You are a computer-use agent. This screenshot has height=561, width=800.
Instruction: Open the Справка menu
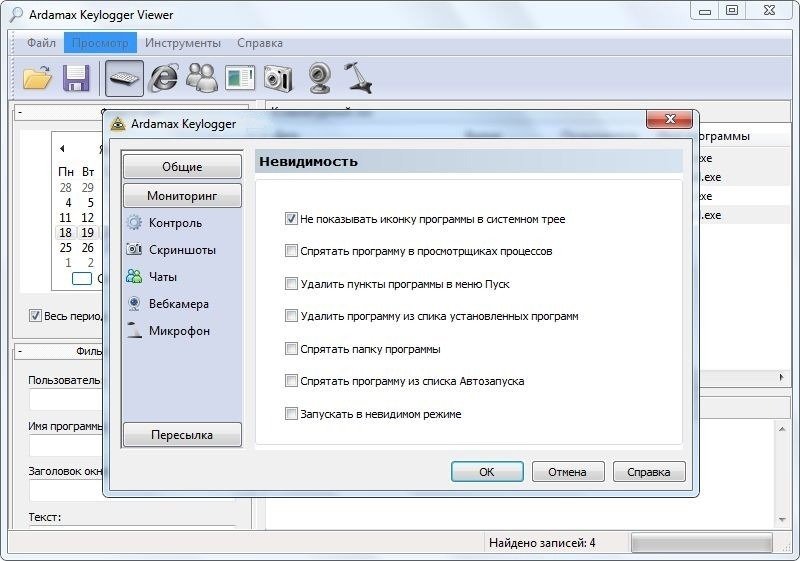[260, 43]
